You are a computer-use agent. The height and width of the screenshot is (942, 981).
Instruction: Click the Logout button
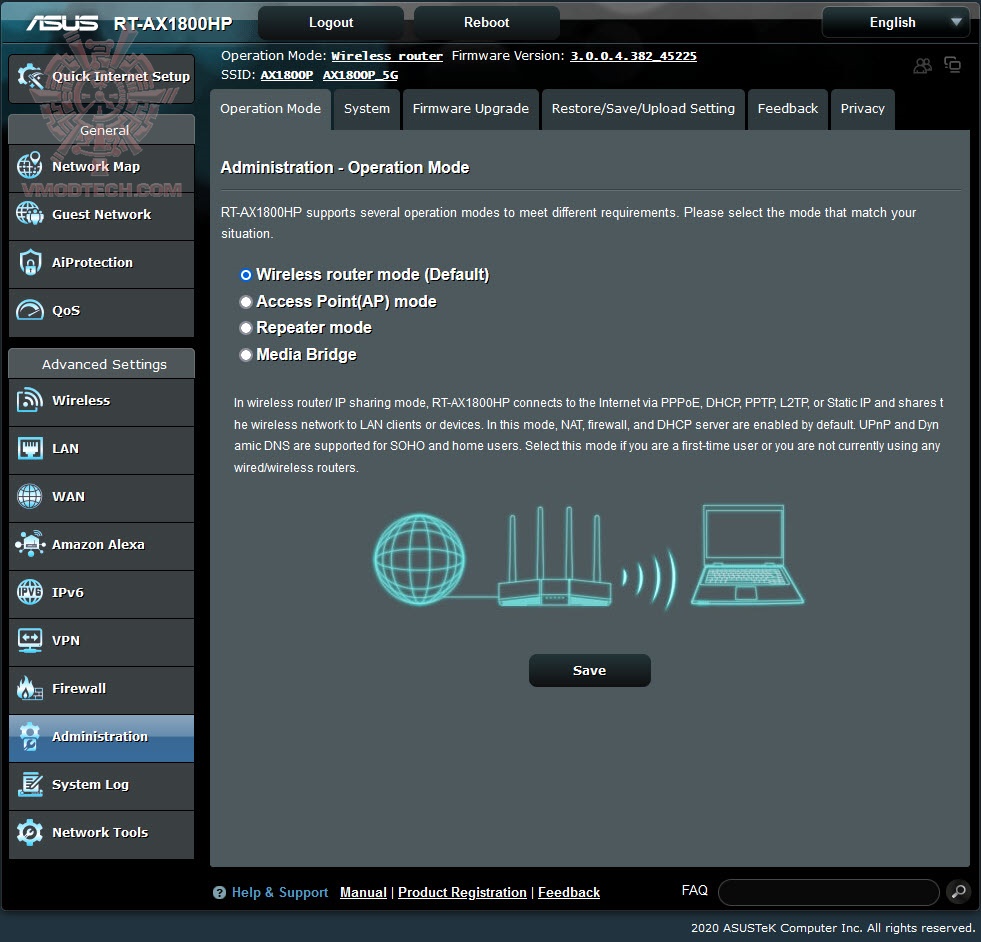331,23
